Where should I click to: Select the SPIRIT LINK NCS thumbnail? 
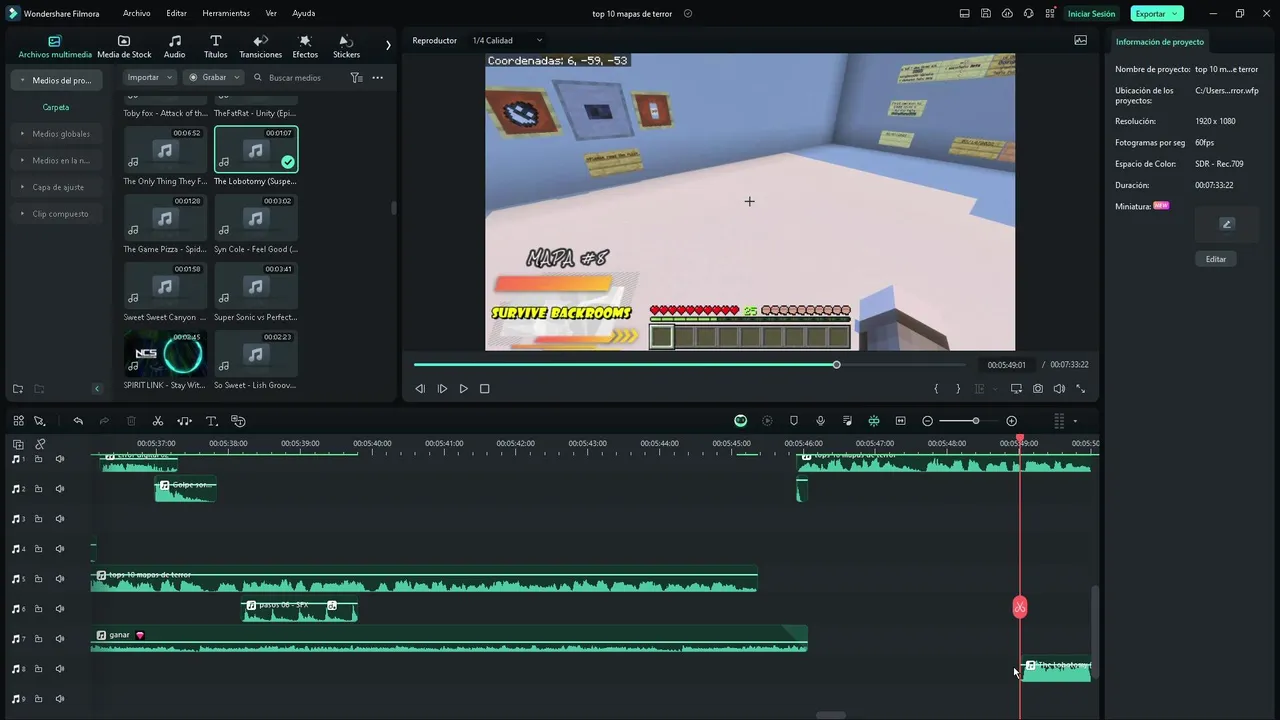tap(165, 353)
